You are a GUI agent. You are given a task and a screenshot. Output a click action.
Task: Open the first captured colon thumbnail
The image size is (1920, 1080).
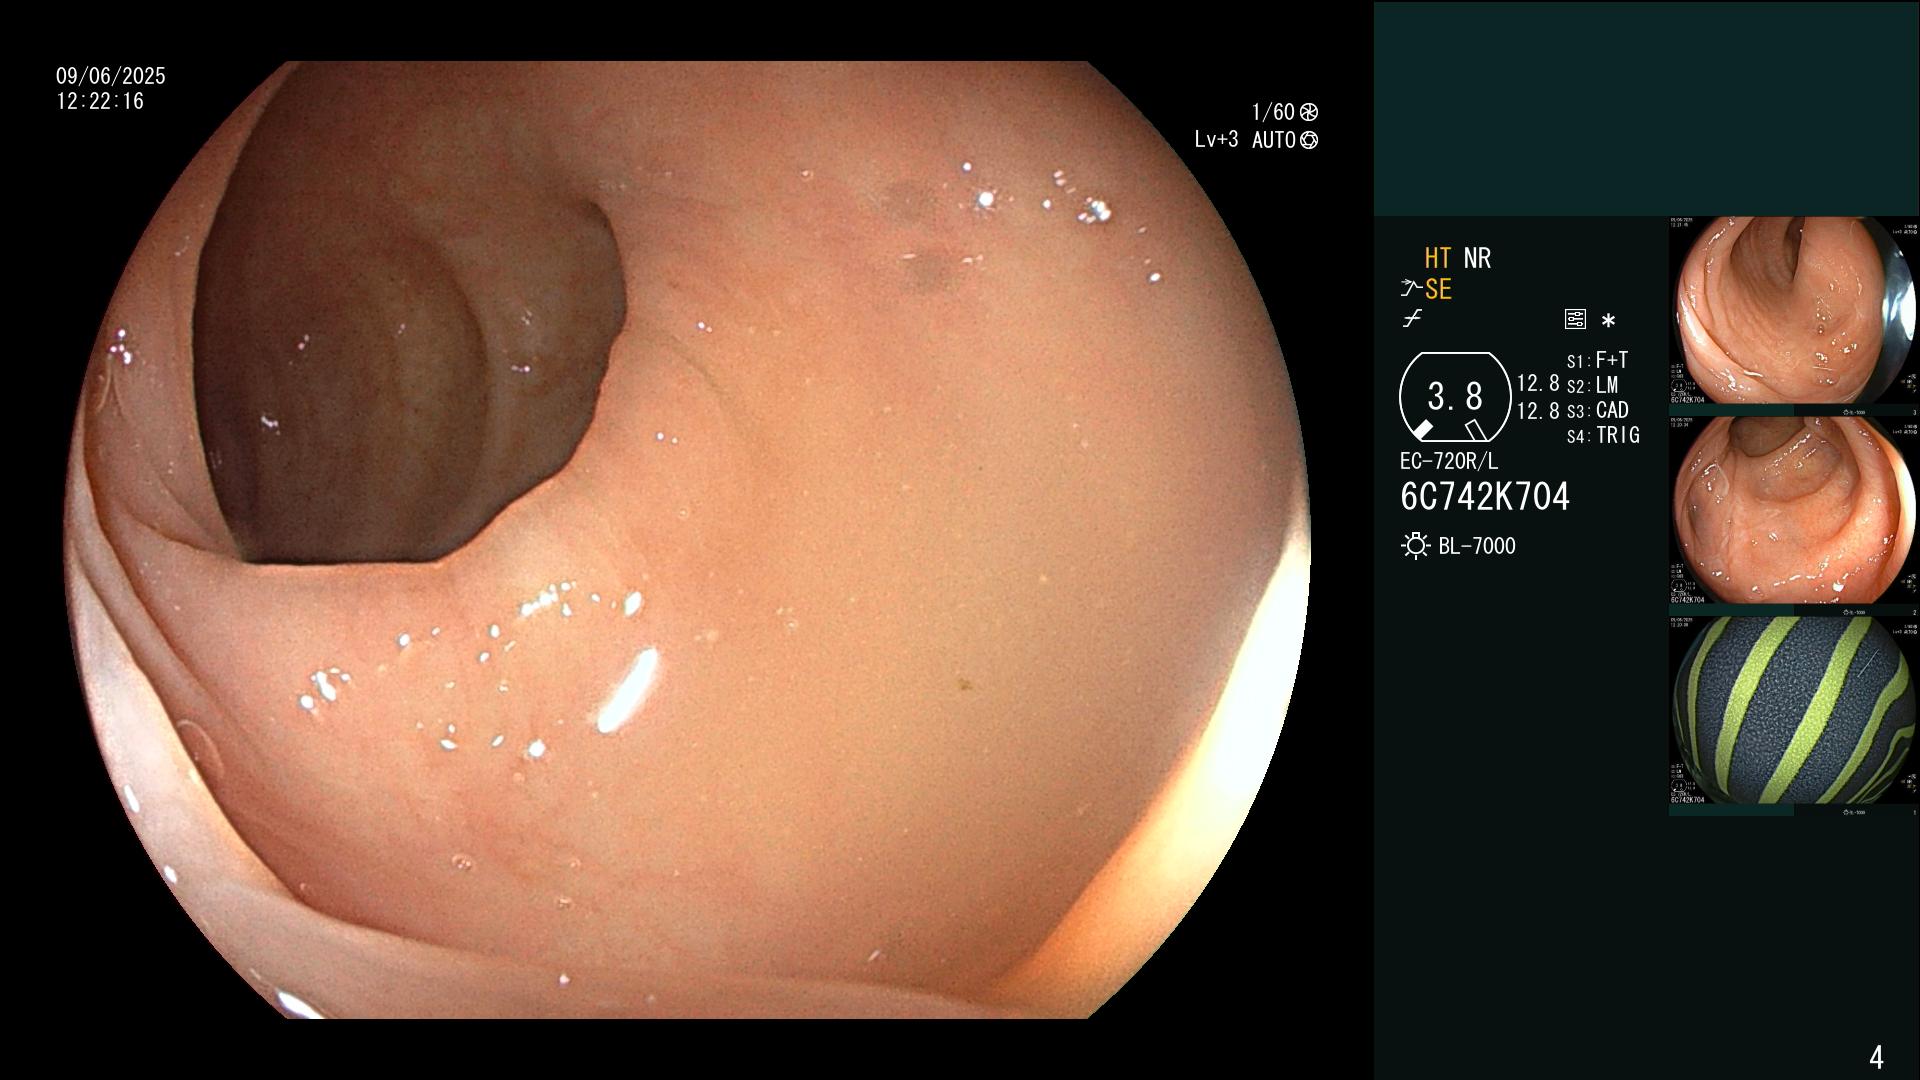click(1793, 311)
